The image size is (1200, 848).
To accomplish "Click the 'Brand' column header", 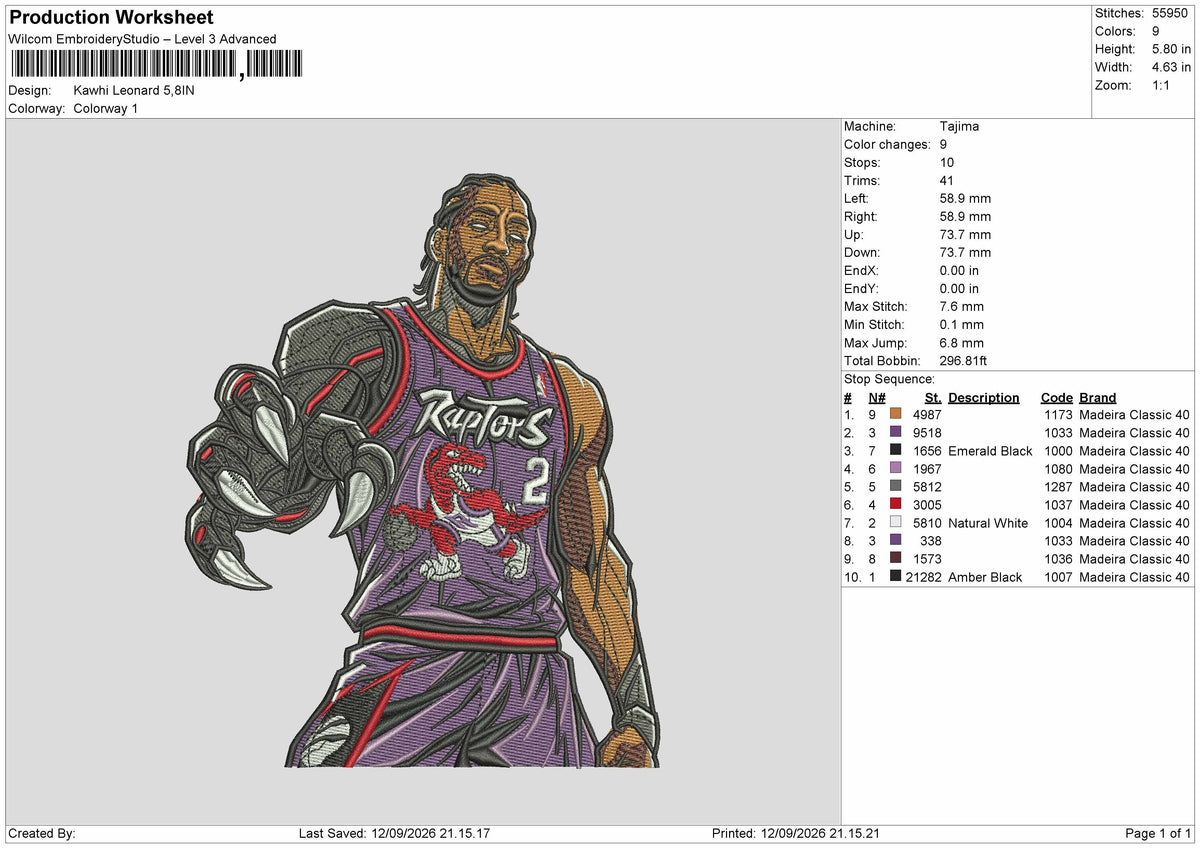I will tap(1097, 397).
